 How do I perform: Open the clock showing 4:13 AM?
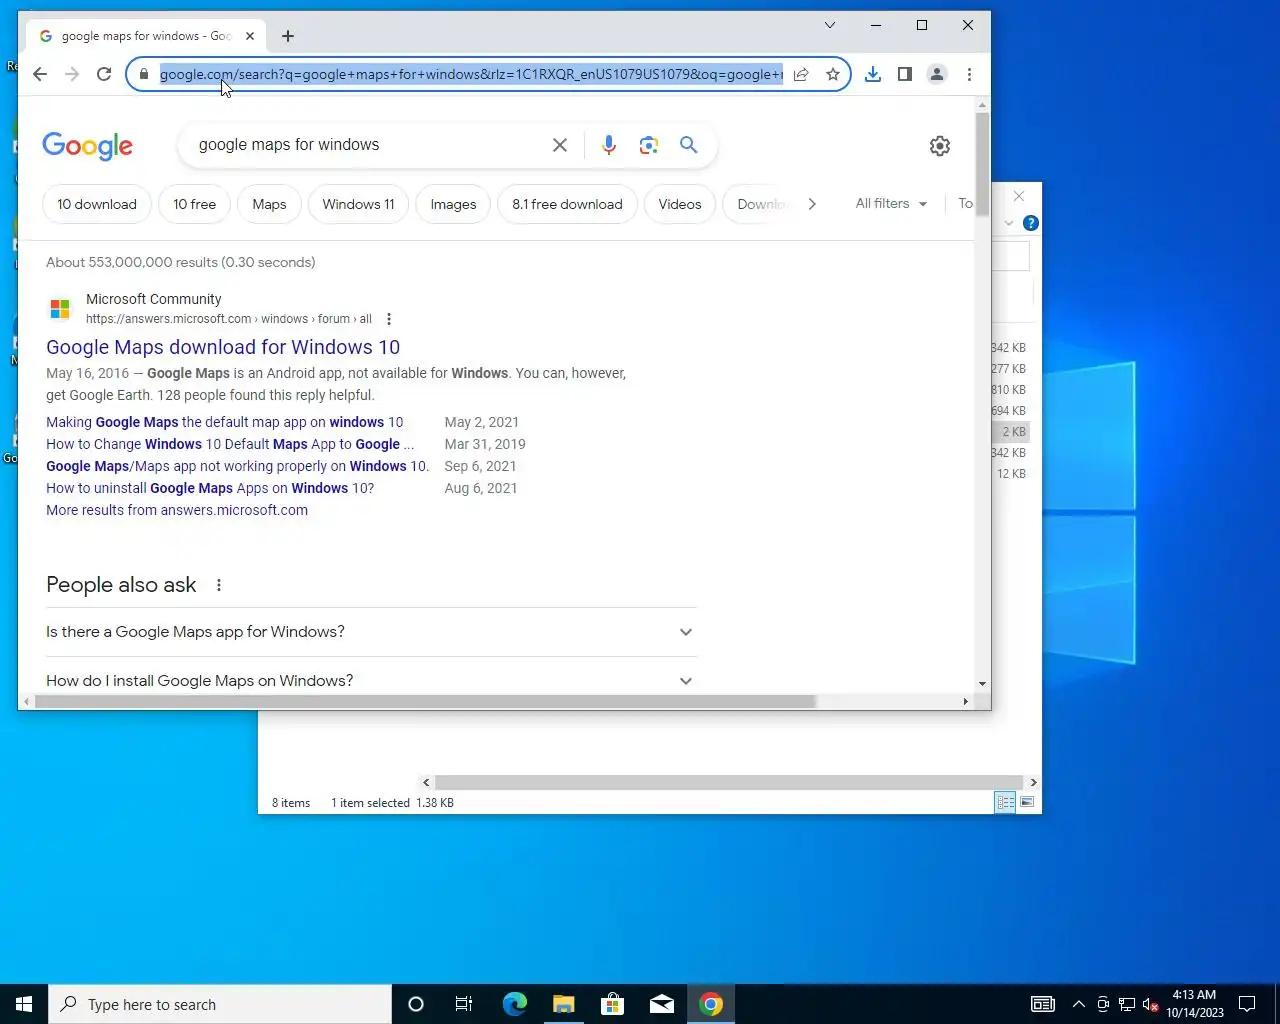(x=1195, y=1004)
